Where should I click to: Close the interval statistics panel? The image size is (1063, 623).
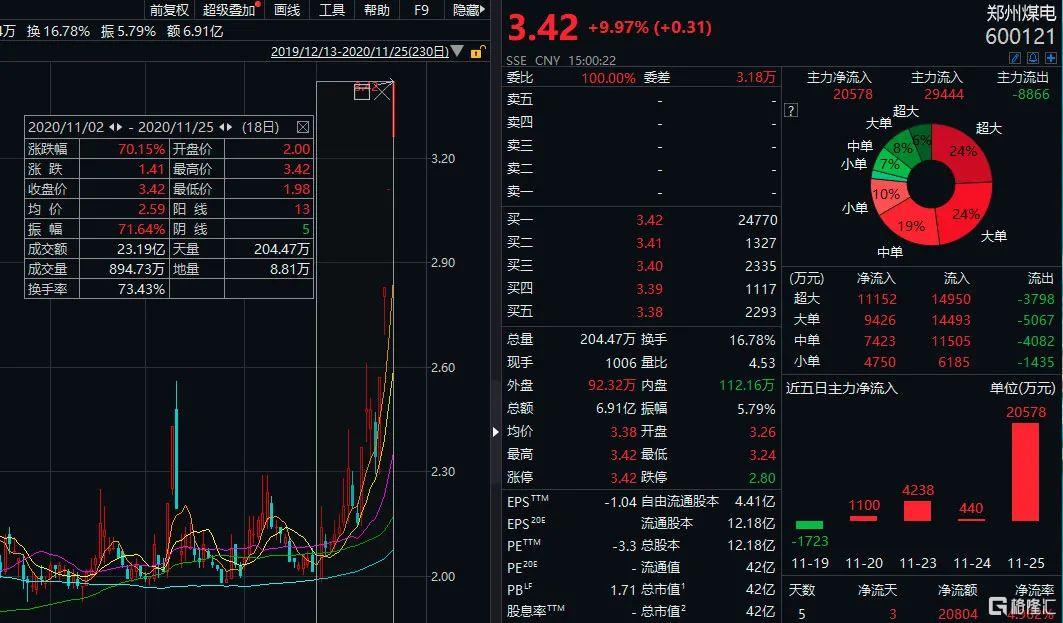[x=303, y=127]
